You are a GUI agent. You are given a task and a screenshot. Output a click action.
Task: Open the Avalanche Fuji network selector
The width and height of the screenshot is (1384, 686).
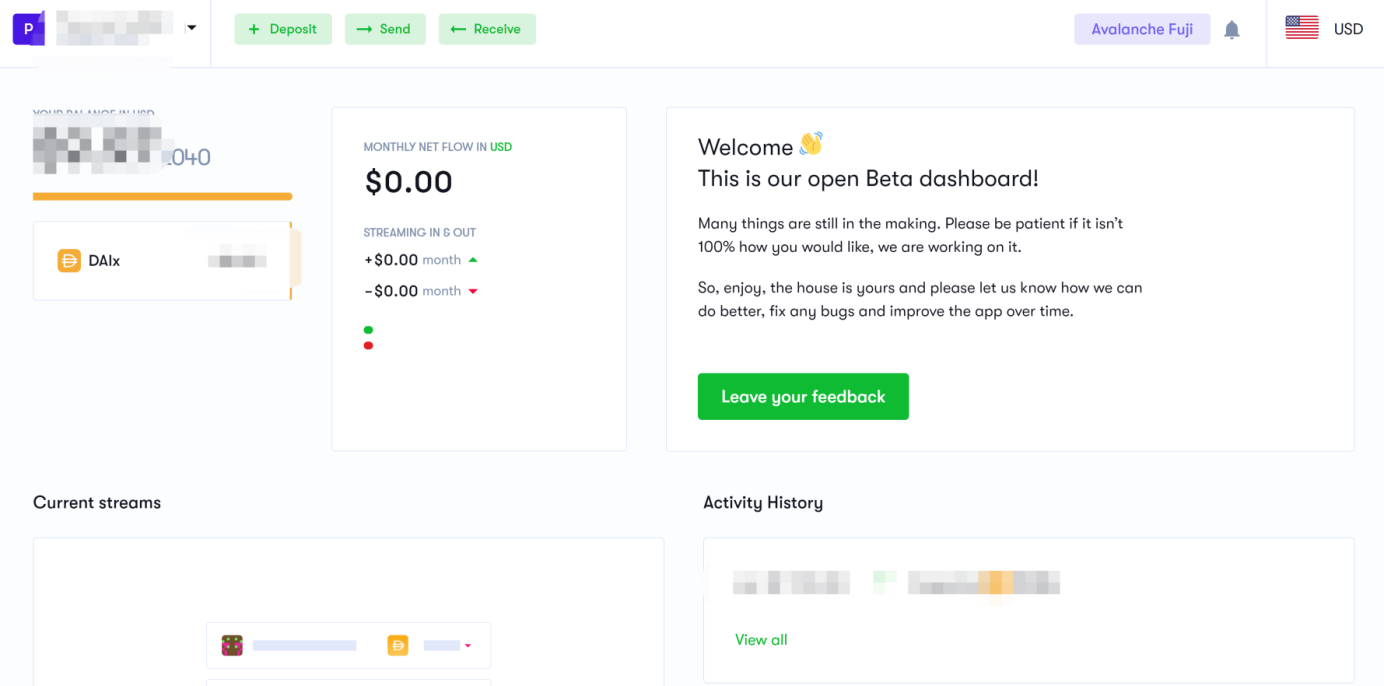pyautogui.click(x=1141, y=29)
